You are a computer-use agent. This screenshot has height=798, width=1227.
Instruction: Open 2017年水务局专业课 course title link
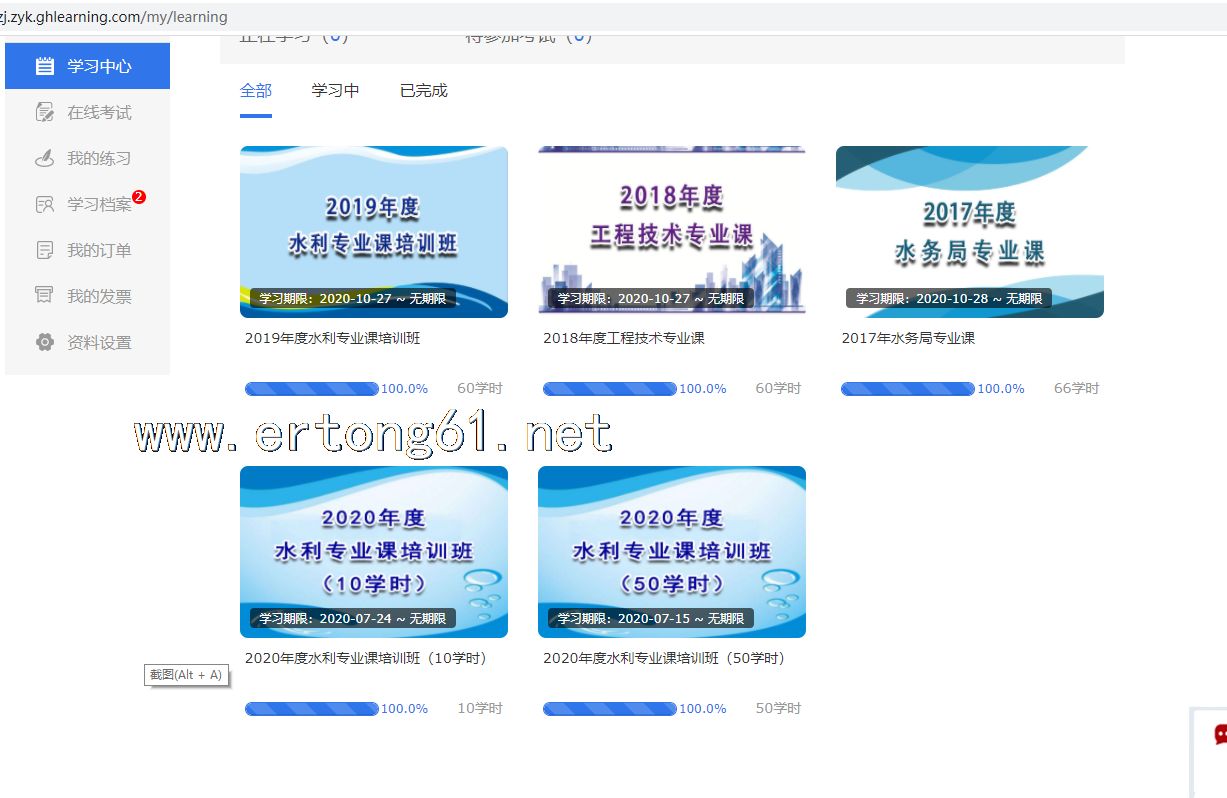(907, 338)
